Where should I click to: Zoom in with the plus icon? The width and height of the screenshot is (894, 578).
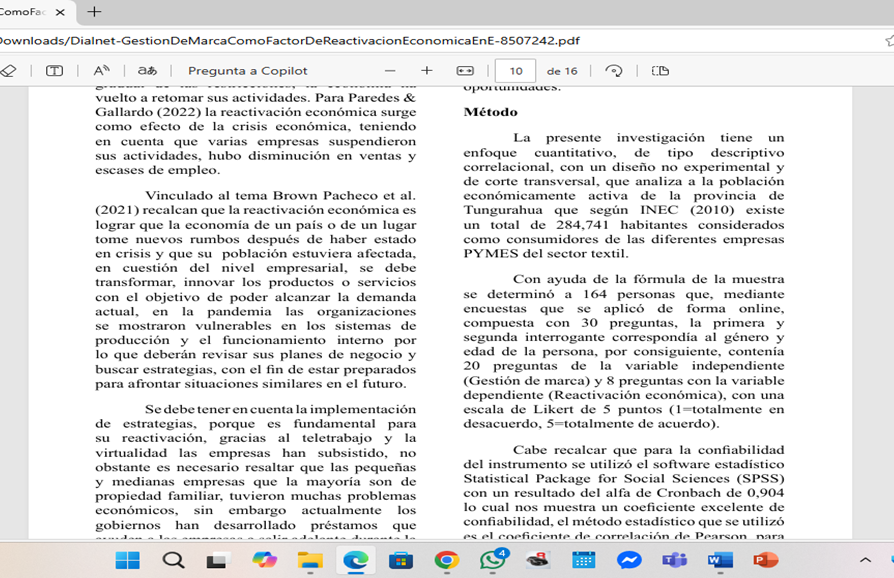(426, 71)
